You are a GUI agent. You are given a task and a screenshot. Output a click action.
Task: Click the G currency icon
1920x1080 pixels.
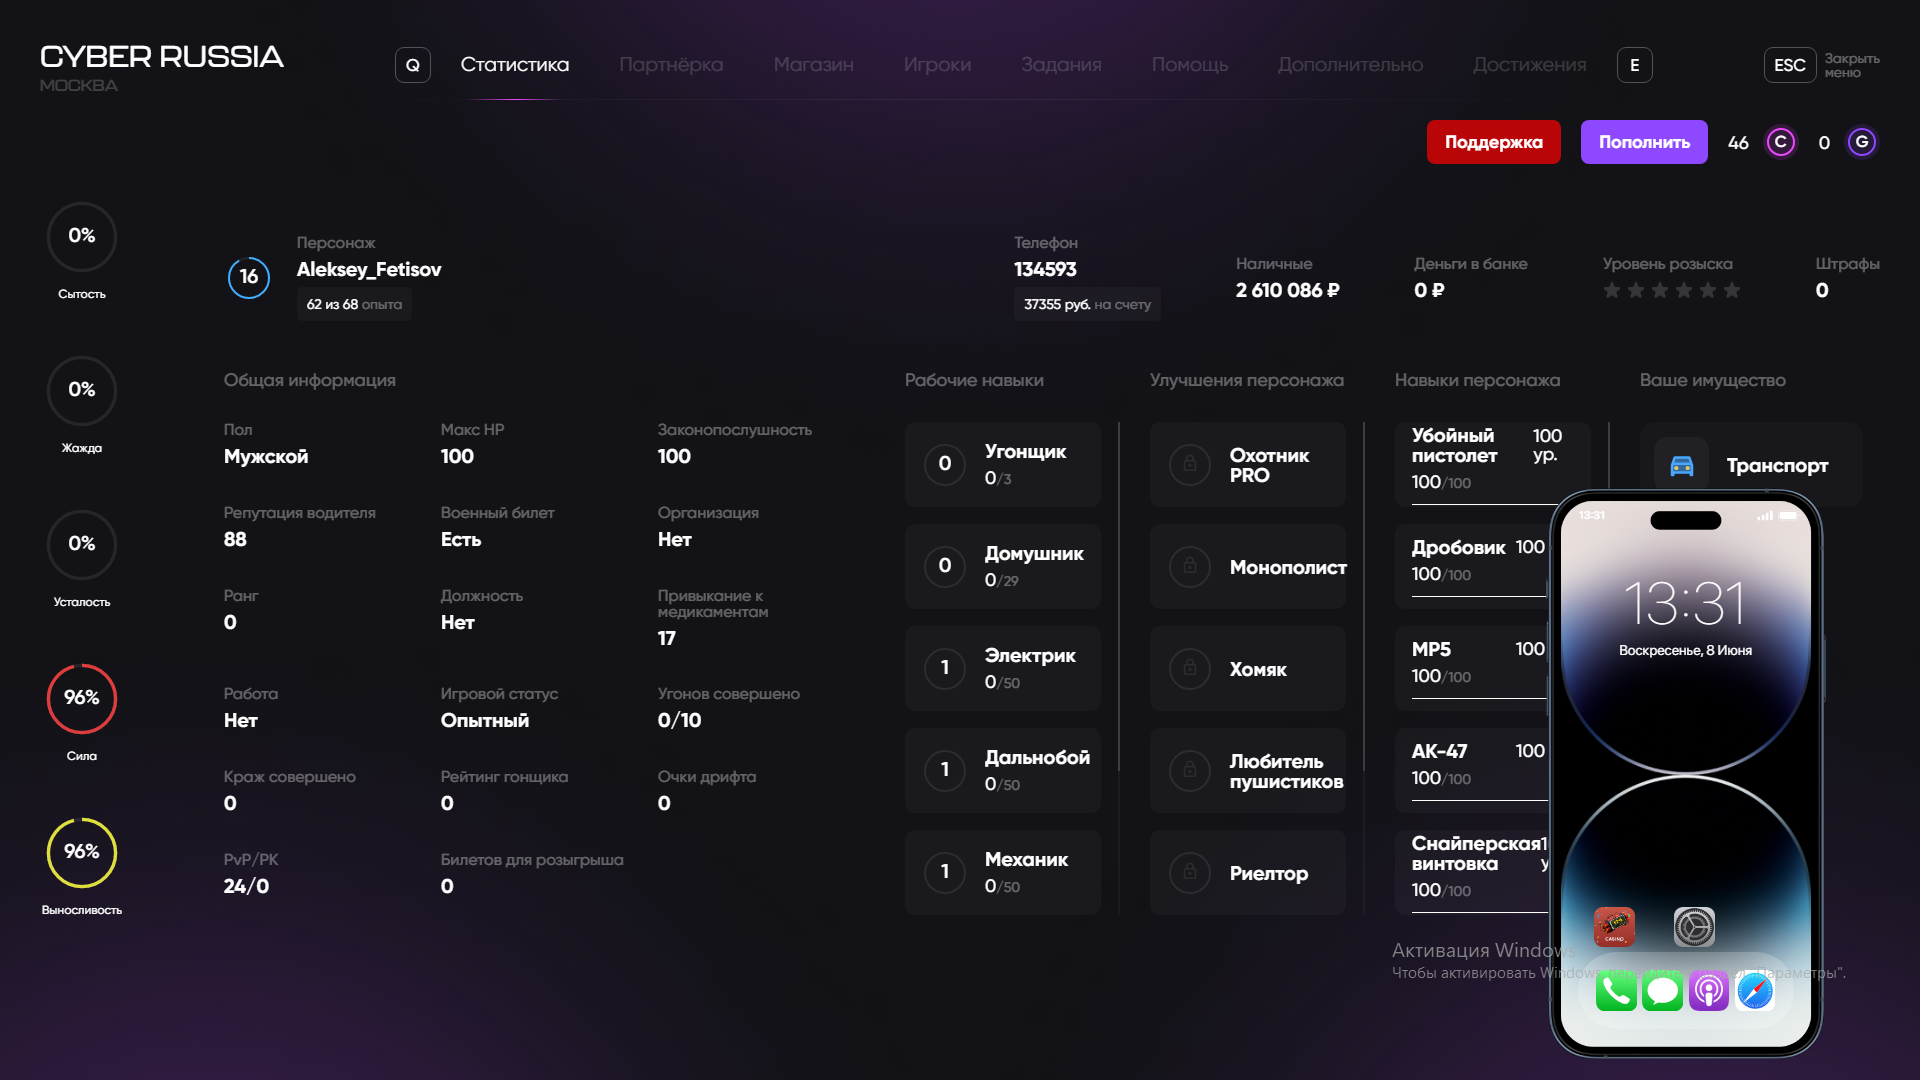click(x=1861, y=142)
